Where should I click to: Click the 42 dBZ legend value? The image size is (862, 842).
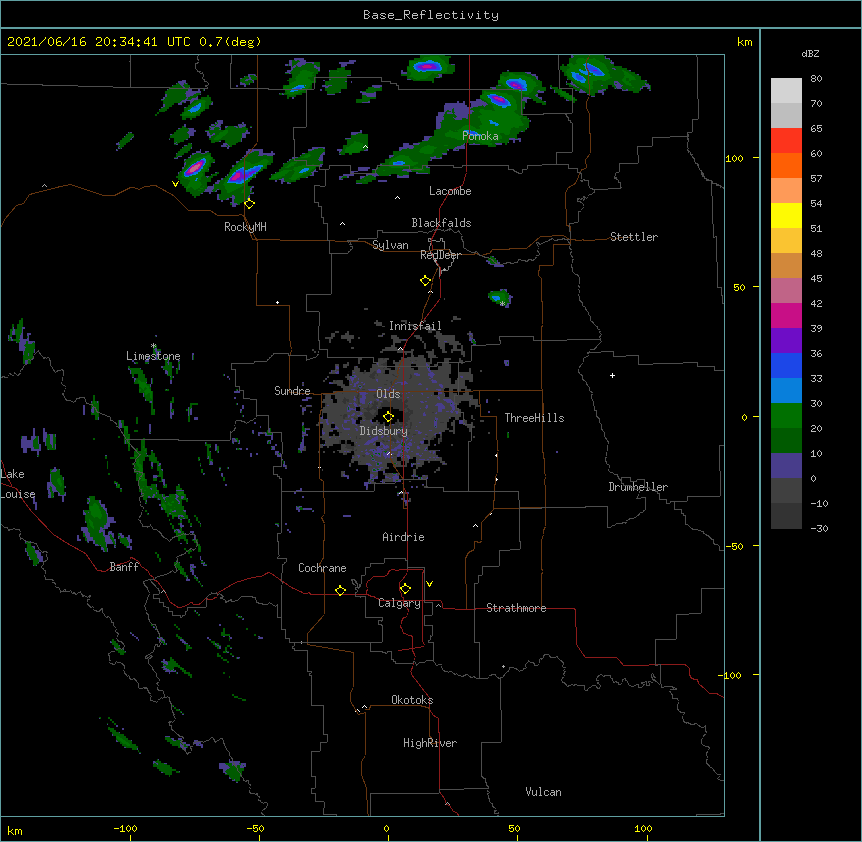pos(816,303)
